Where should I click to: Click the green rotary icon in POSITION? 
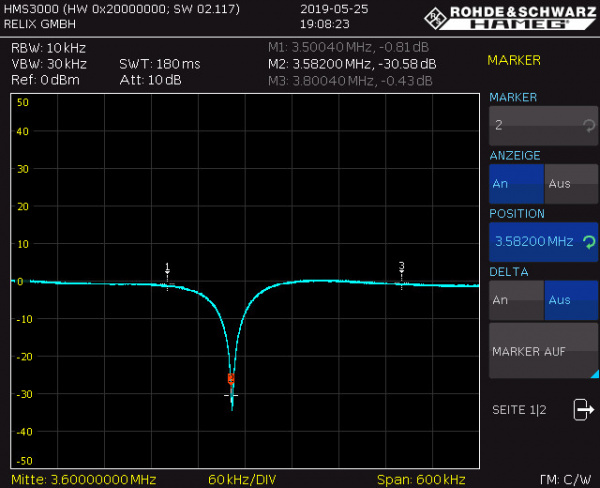point(589,242)
